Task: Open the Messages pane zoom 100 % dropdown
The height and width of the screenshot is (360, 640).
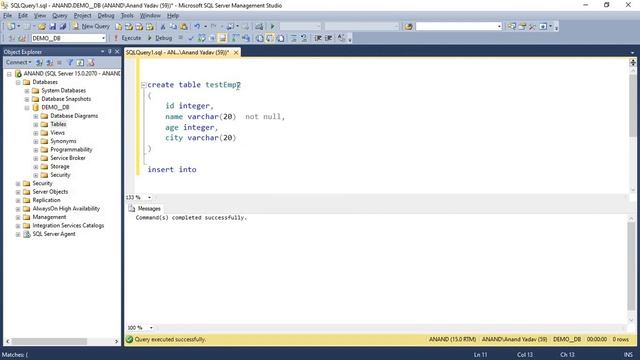Action: [151, 328]
